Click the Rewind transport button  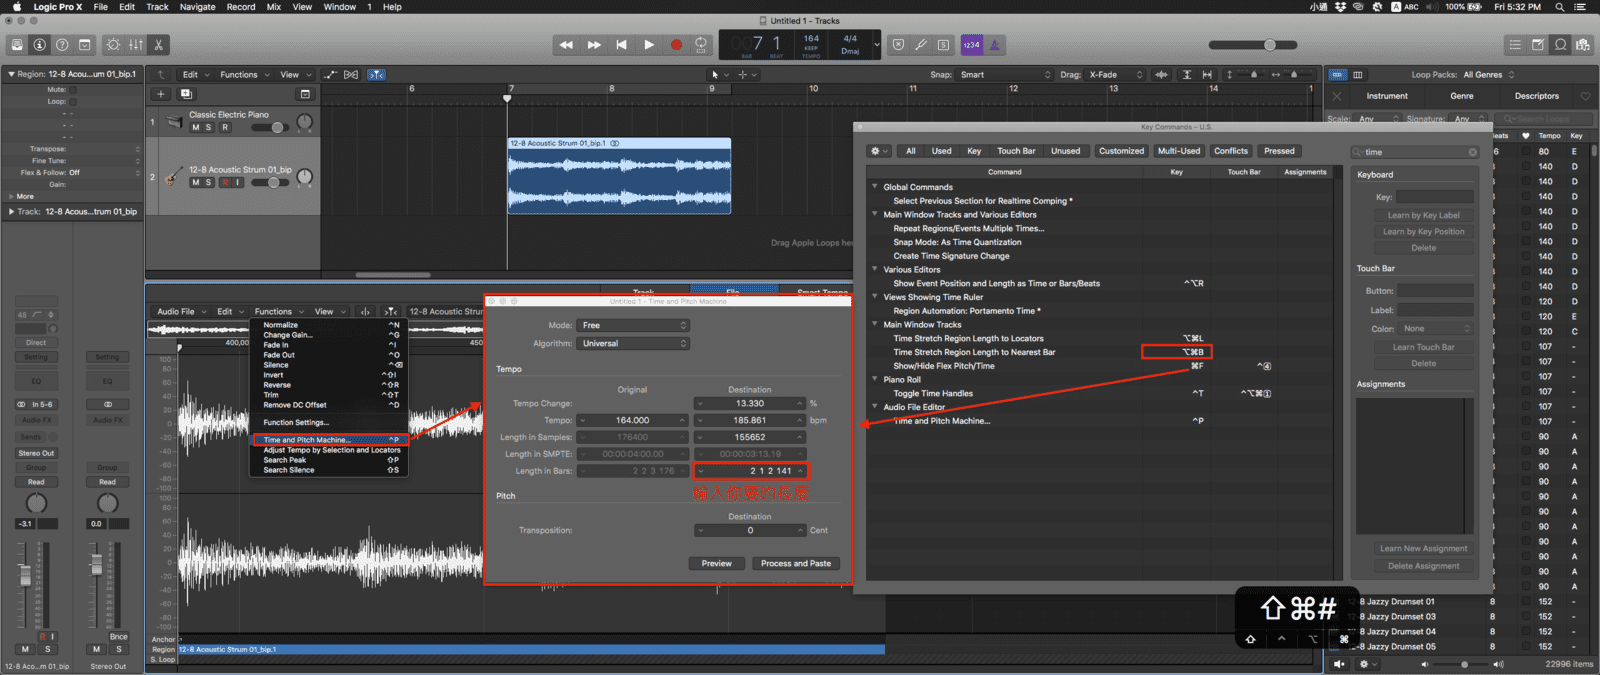point(566,45)
